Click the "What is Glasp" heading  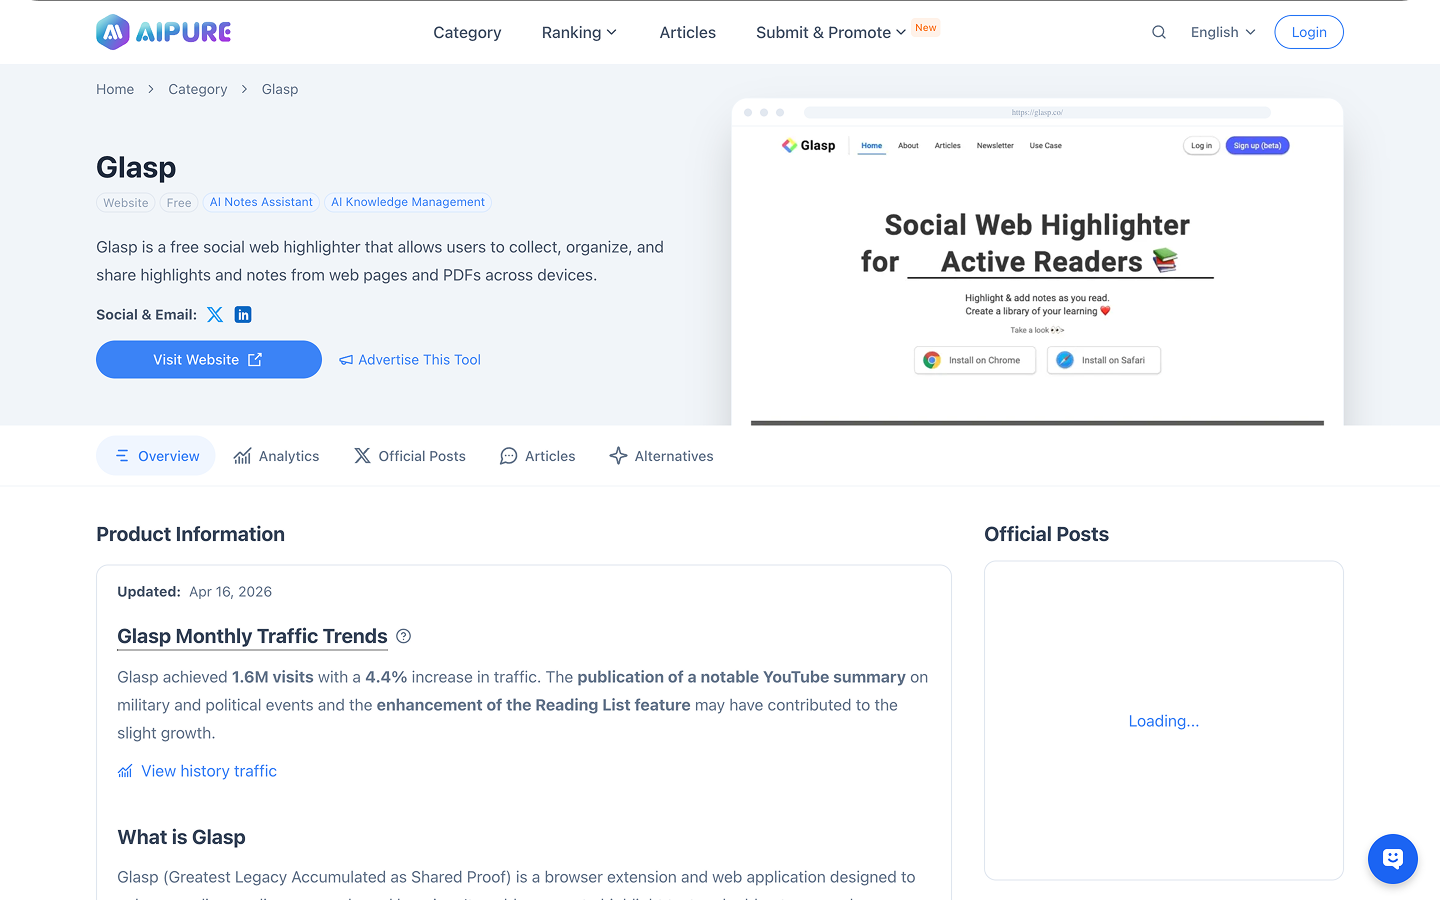(x=181, y=837)
